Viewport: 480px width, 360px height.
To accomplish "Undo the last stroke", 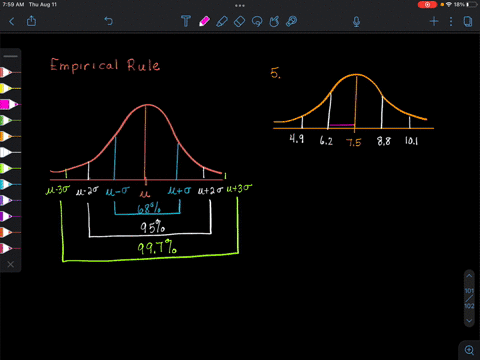I will 109,21.
